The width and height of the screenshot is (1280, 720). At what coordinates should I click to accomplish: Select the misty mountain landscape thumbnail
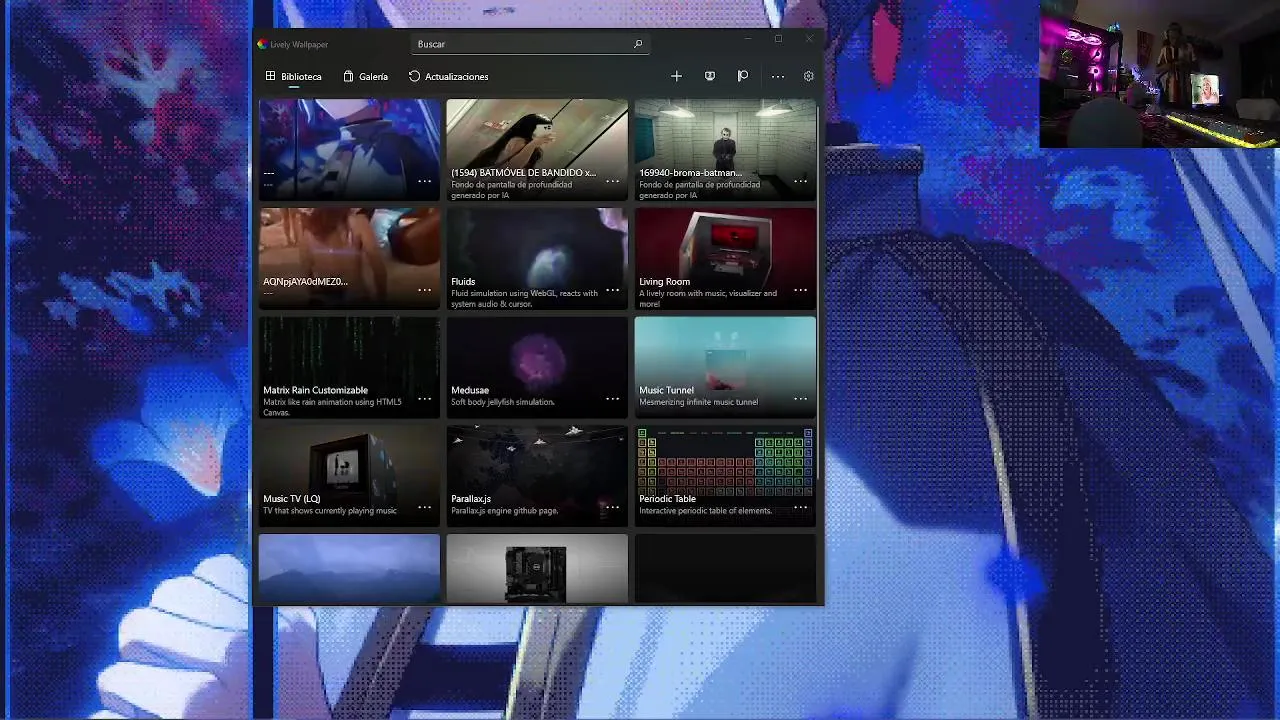pos(349,569)
